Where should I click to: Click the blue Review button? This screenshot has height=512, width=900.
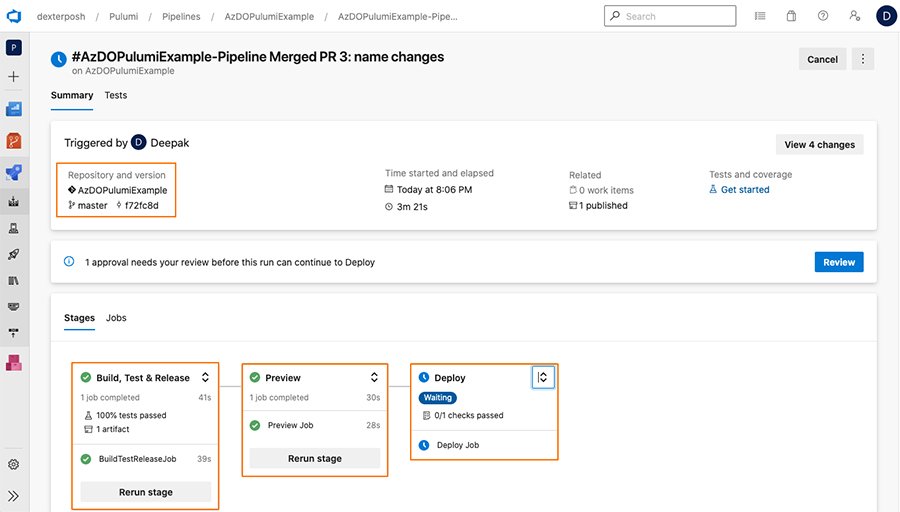[838, 262]
